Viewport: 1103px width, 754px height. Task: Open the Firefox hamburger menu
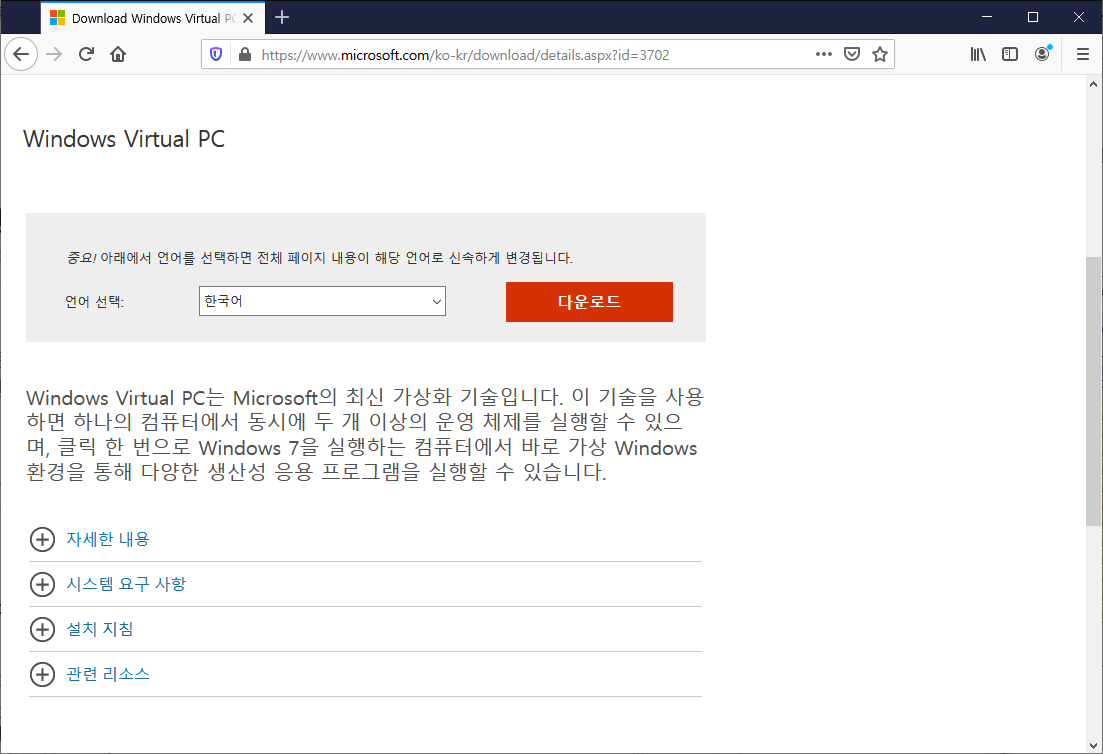1083,54
